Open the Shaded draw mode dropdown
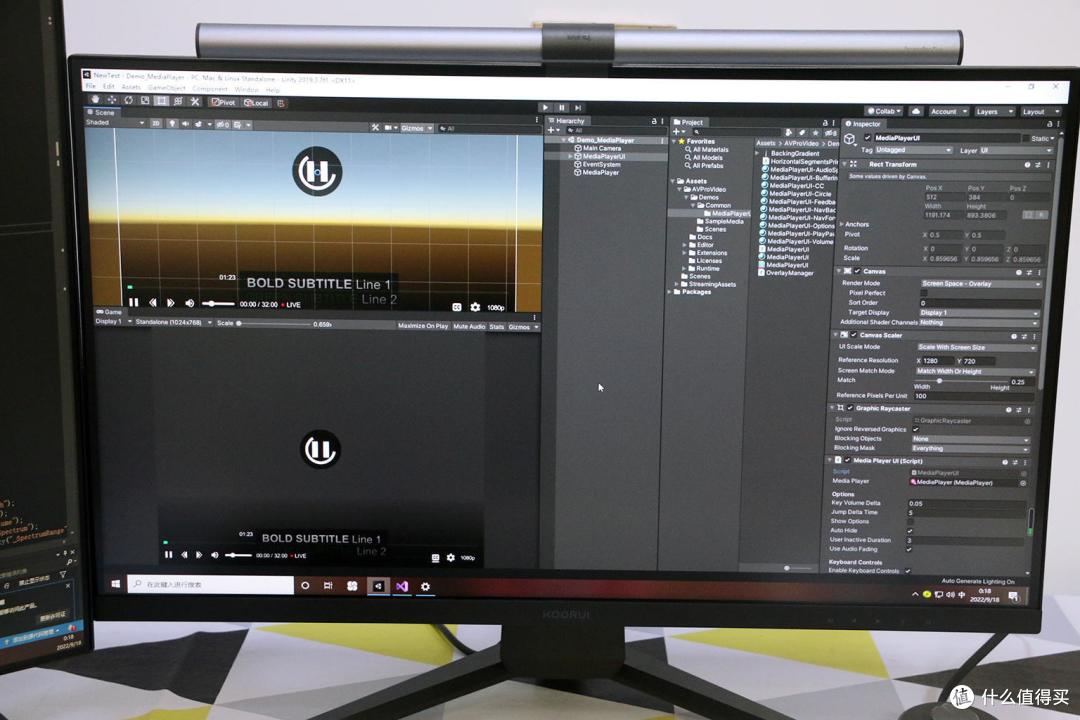This screenshot has height=720, width=1080. pos(114,123)
